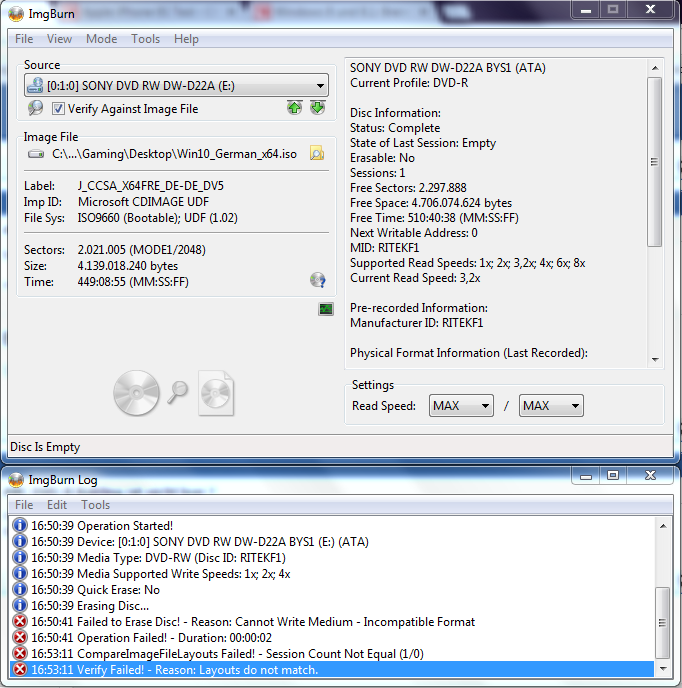Click the ImgBurn title bar app icon
Screen dimensions: 682x688
tap(16, 14)
